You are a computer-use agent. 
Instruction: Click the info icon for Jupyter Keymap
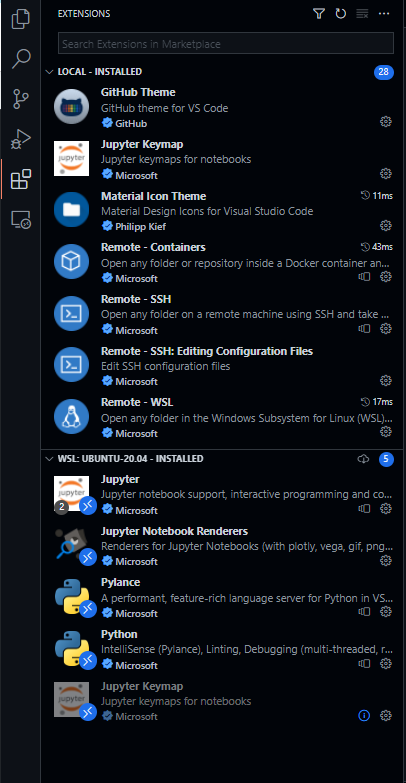[x=365, y=716]
